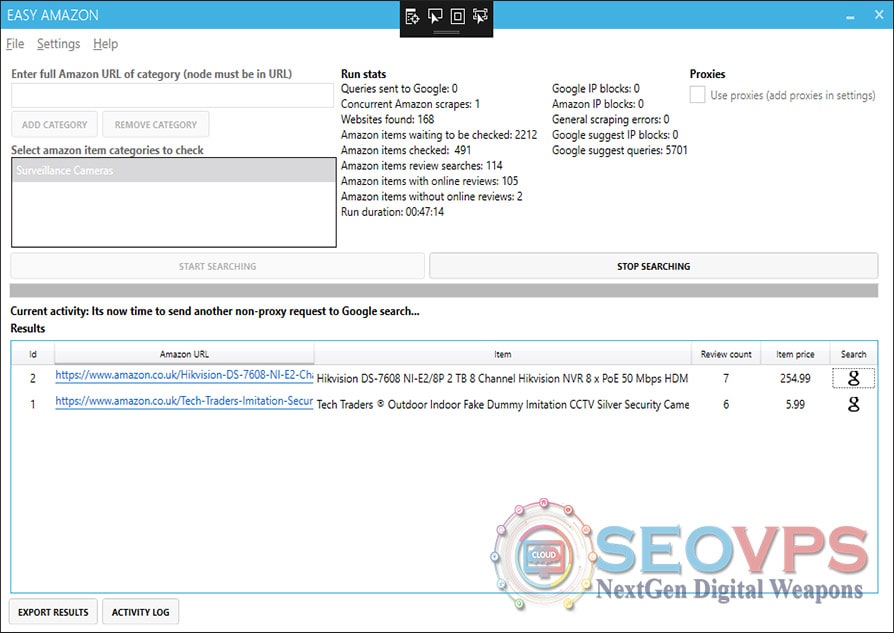
Task: Click the Add Category button
Action: 55,124
